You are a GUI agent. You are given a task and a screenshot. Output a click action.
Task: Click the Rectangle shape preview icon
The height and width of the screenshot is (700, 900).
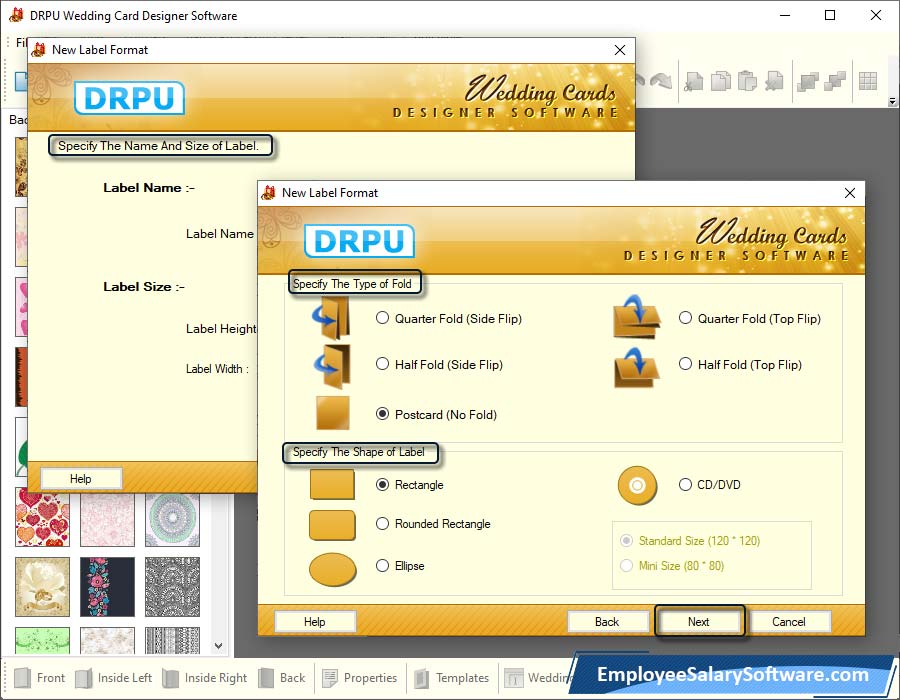point(332,485)
